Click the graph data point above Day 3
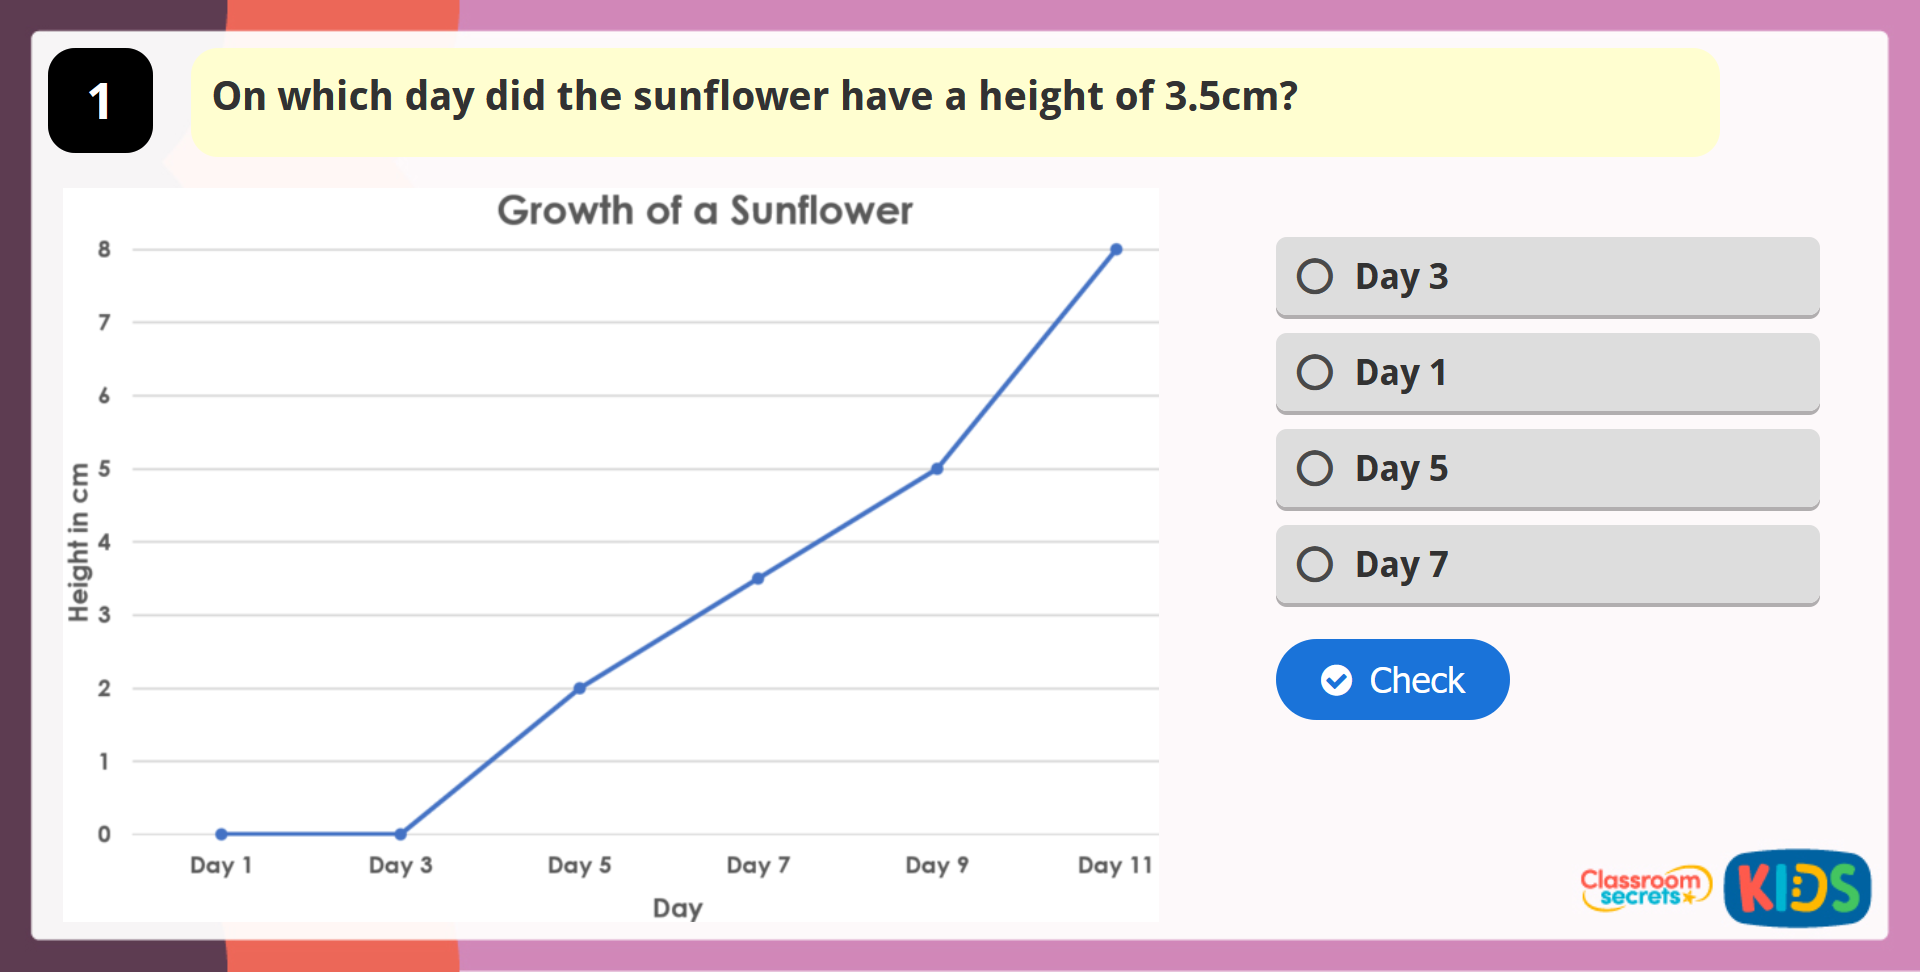The width and height of the screenshot is (1920, 972). tap(400, 834)
